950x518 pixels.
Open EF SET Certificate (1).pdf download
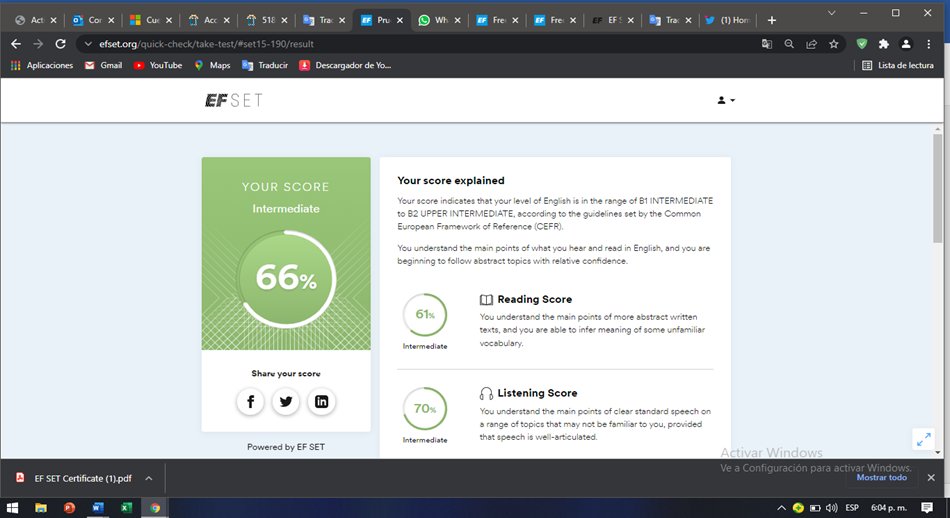(75, 478)
